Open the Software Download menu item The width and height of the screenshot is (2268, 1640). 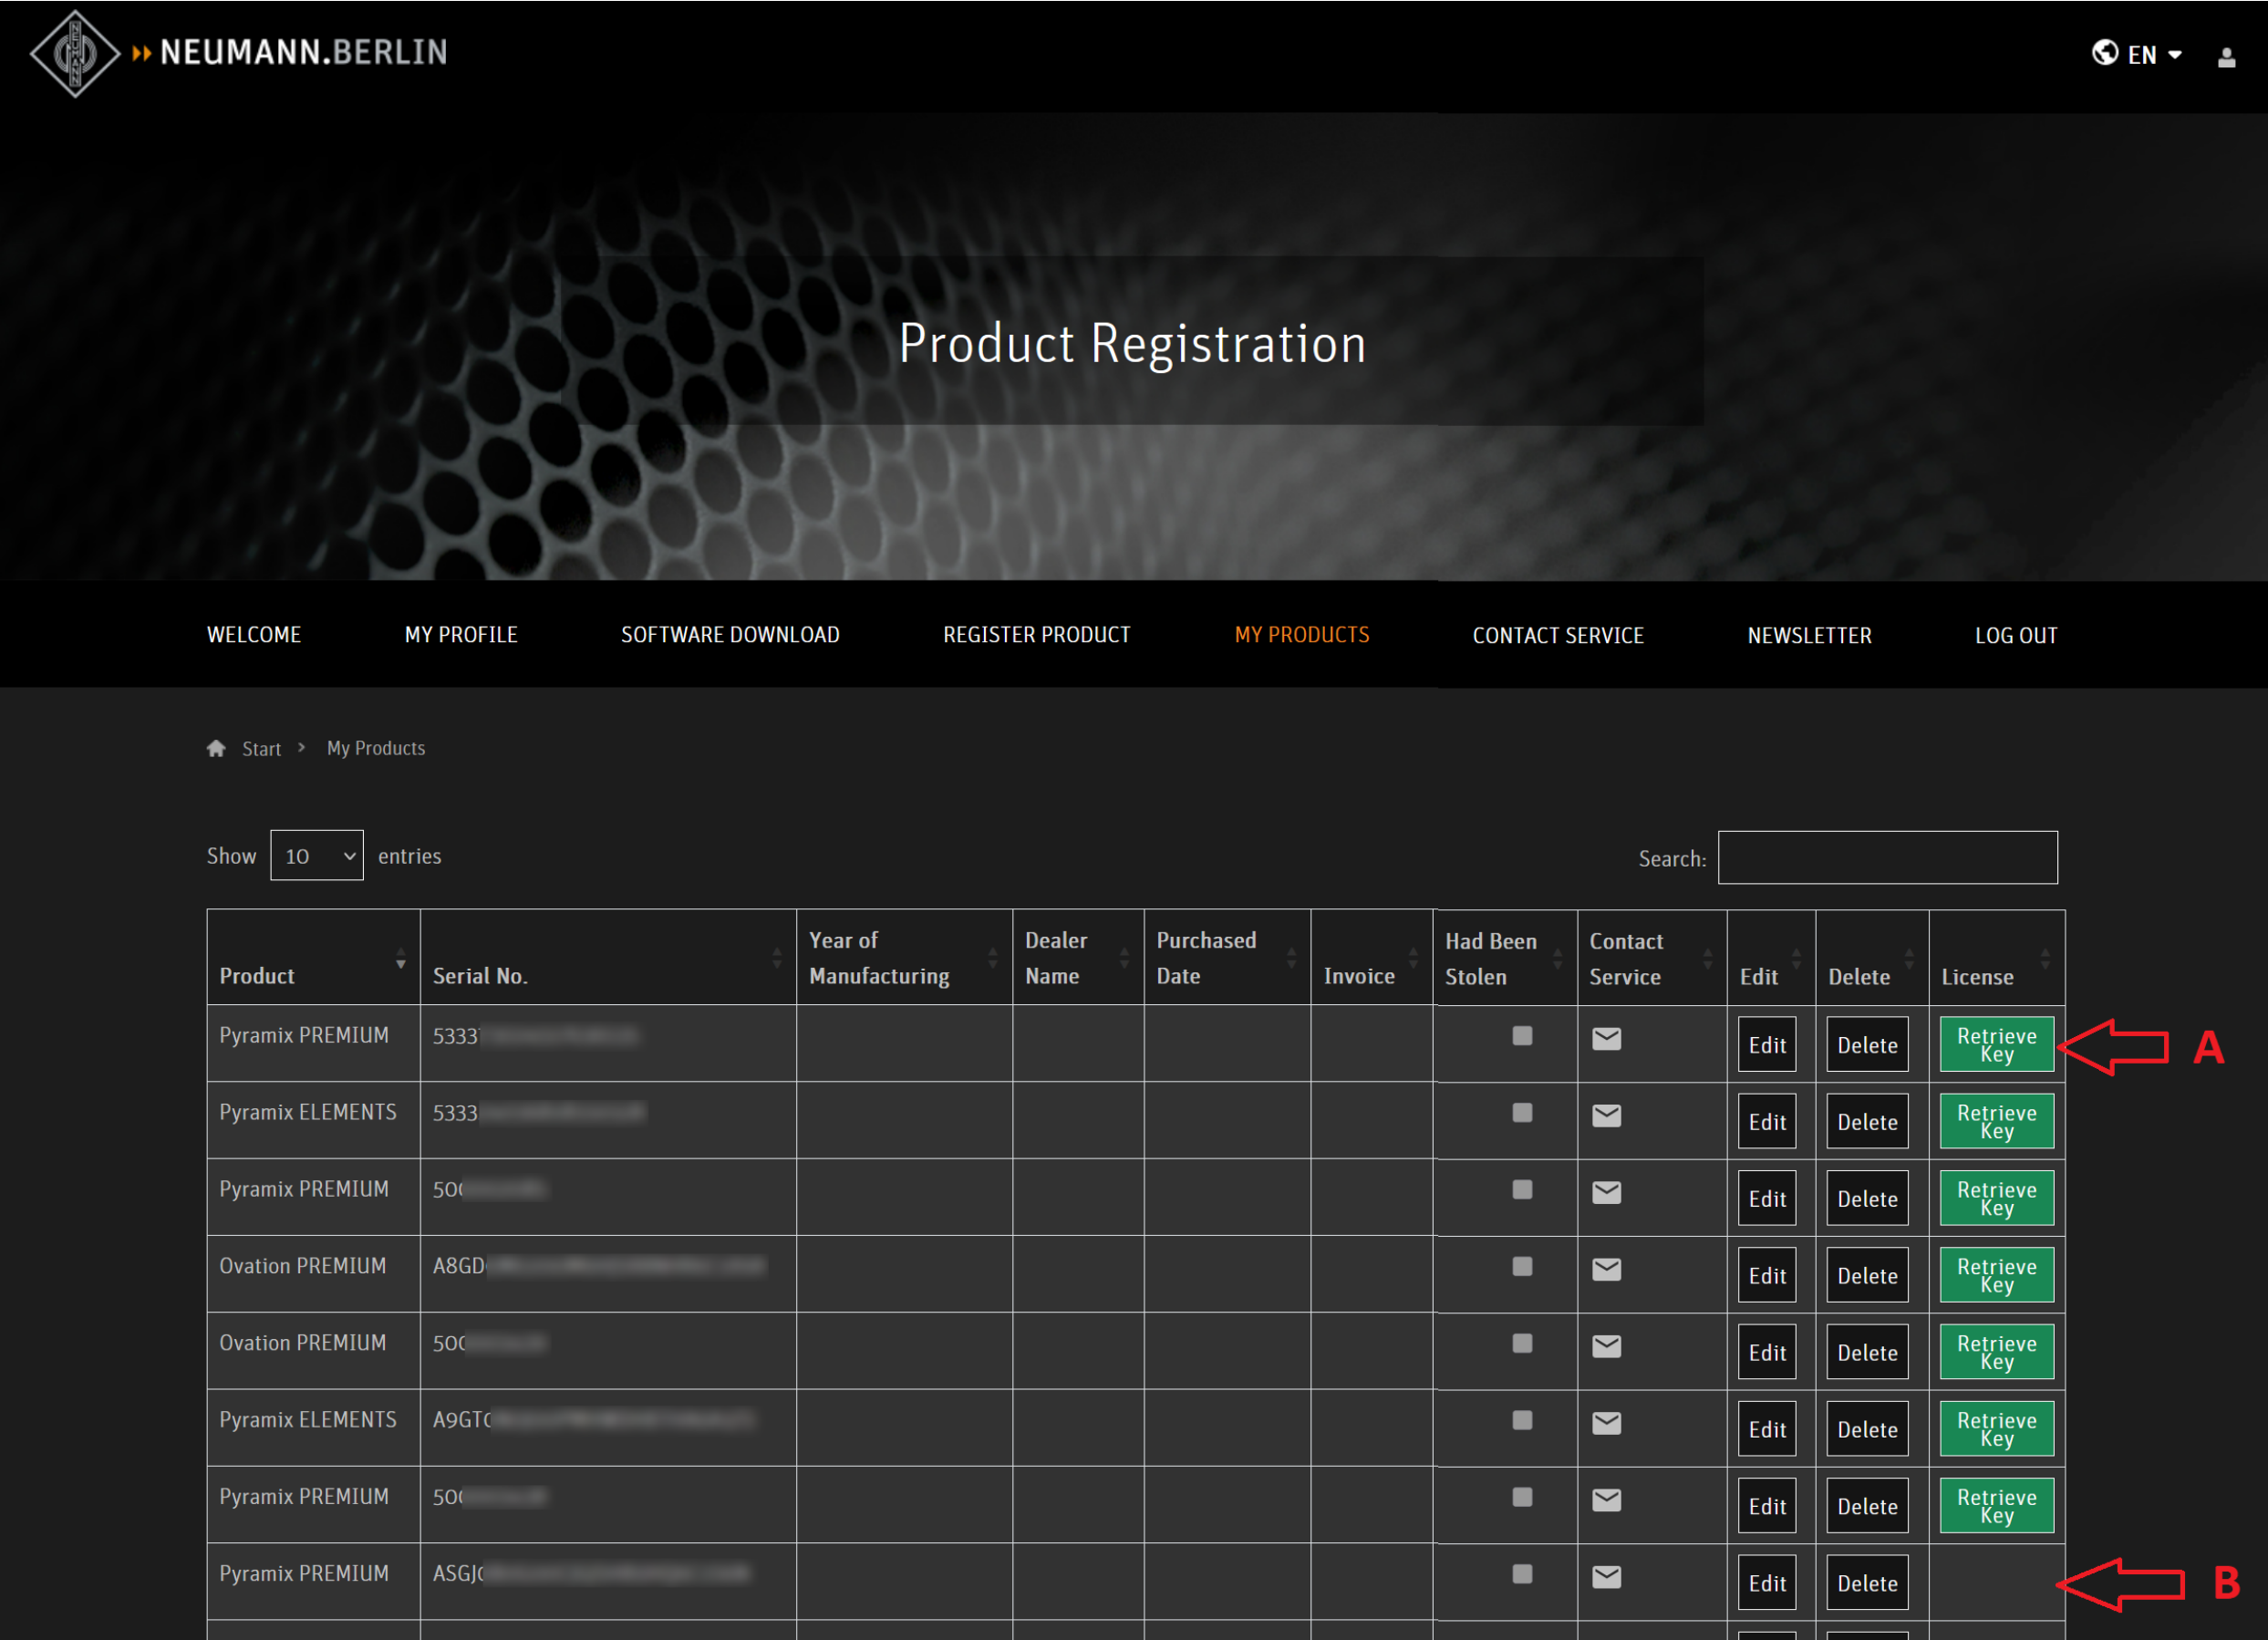(x=730, y=635)
